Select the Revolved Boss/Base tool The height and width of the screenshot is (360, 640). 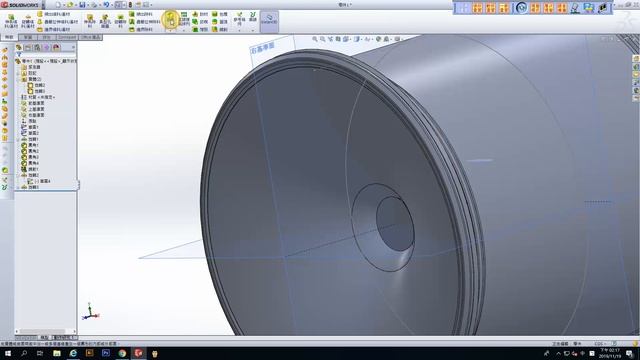tap(28, 21)
